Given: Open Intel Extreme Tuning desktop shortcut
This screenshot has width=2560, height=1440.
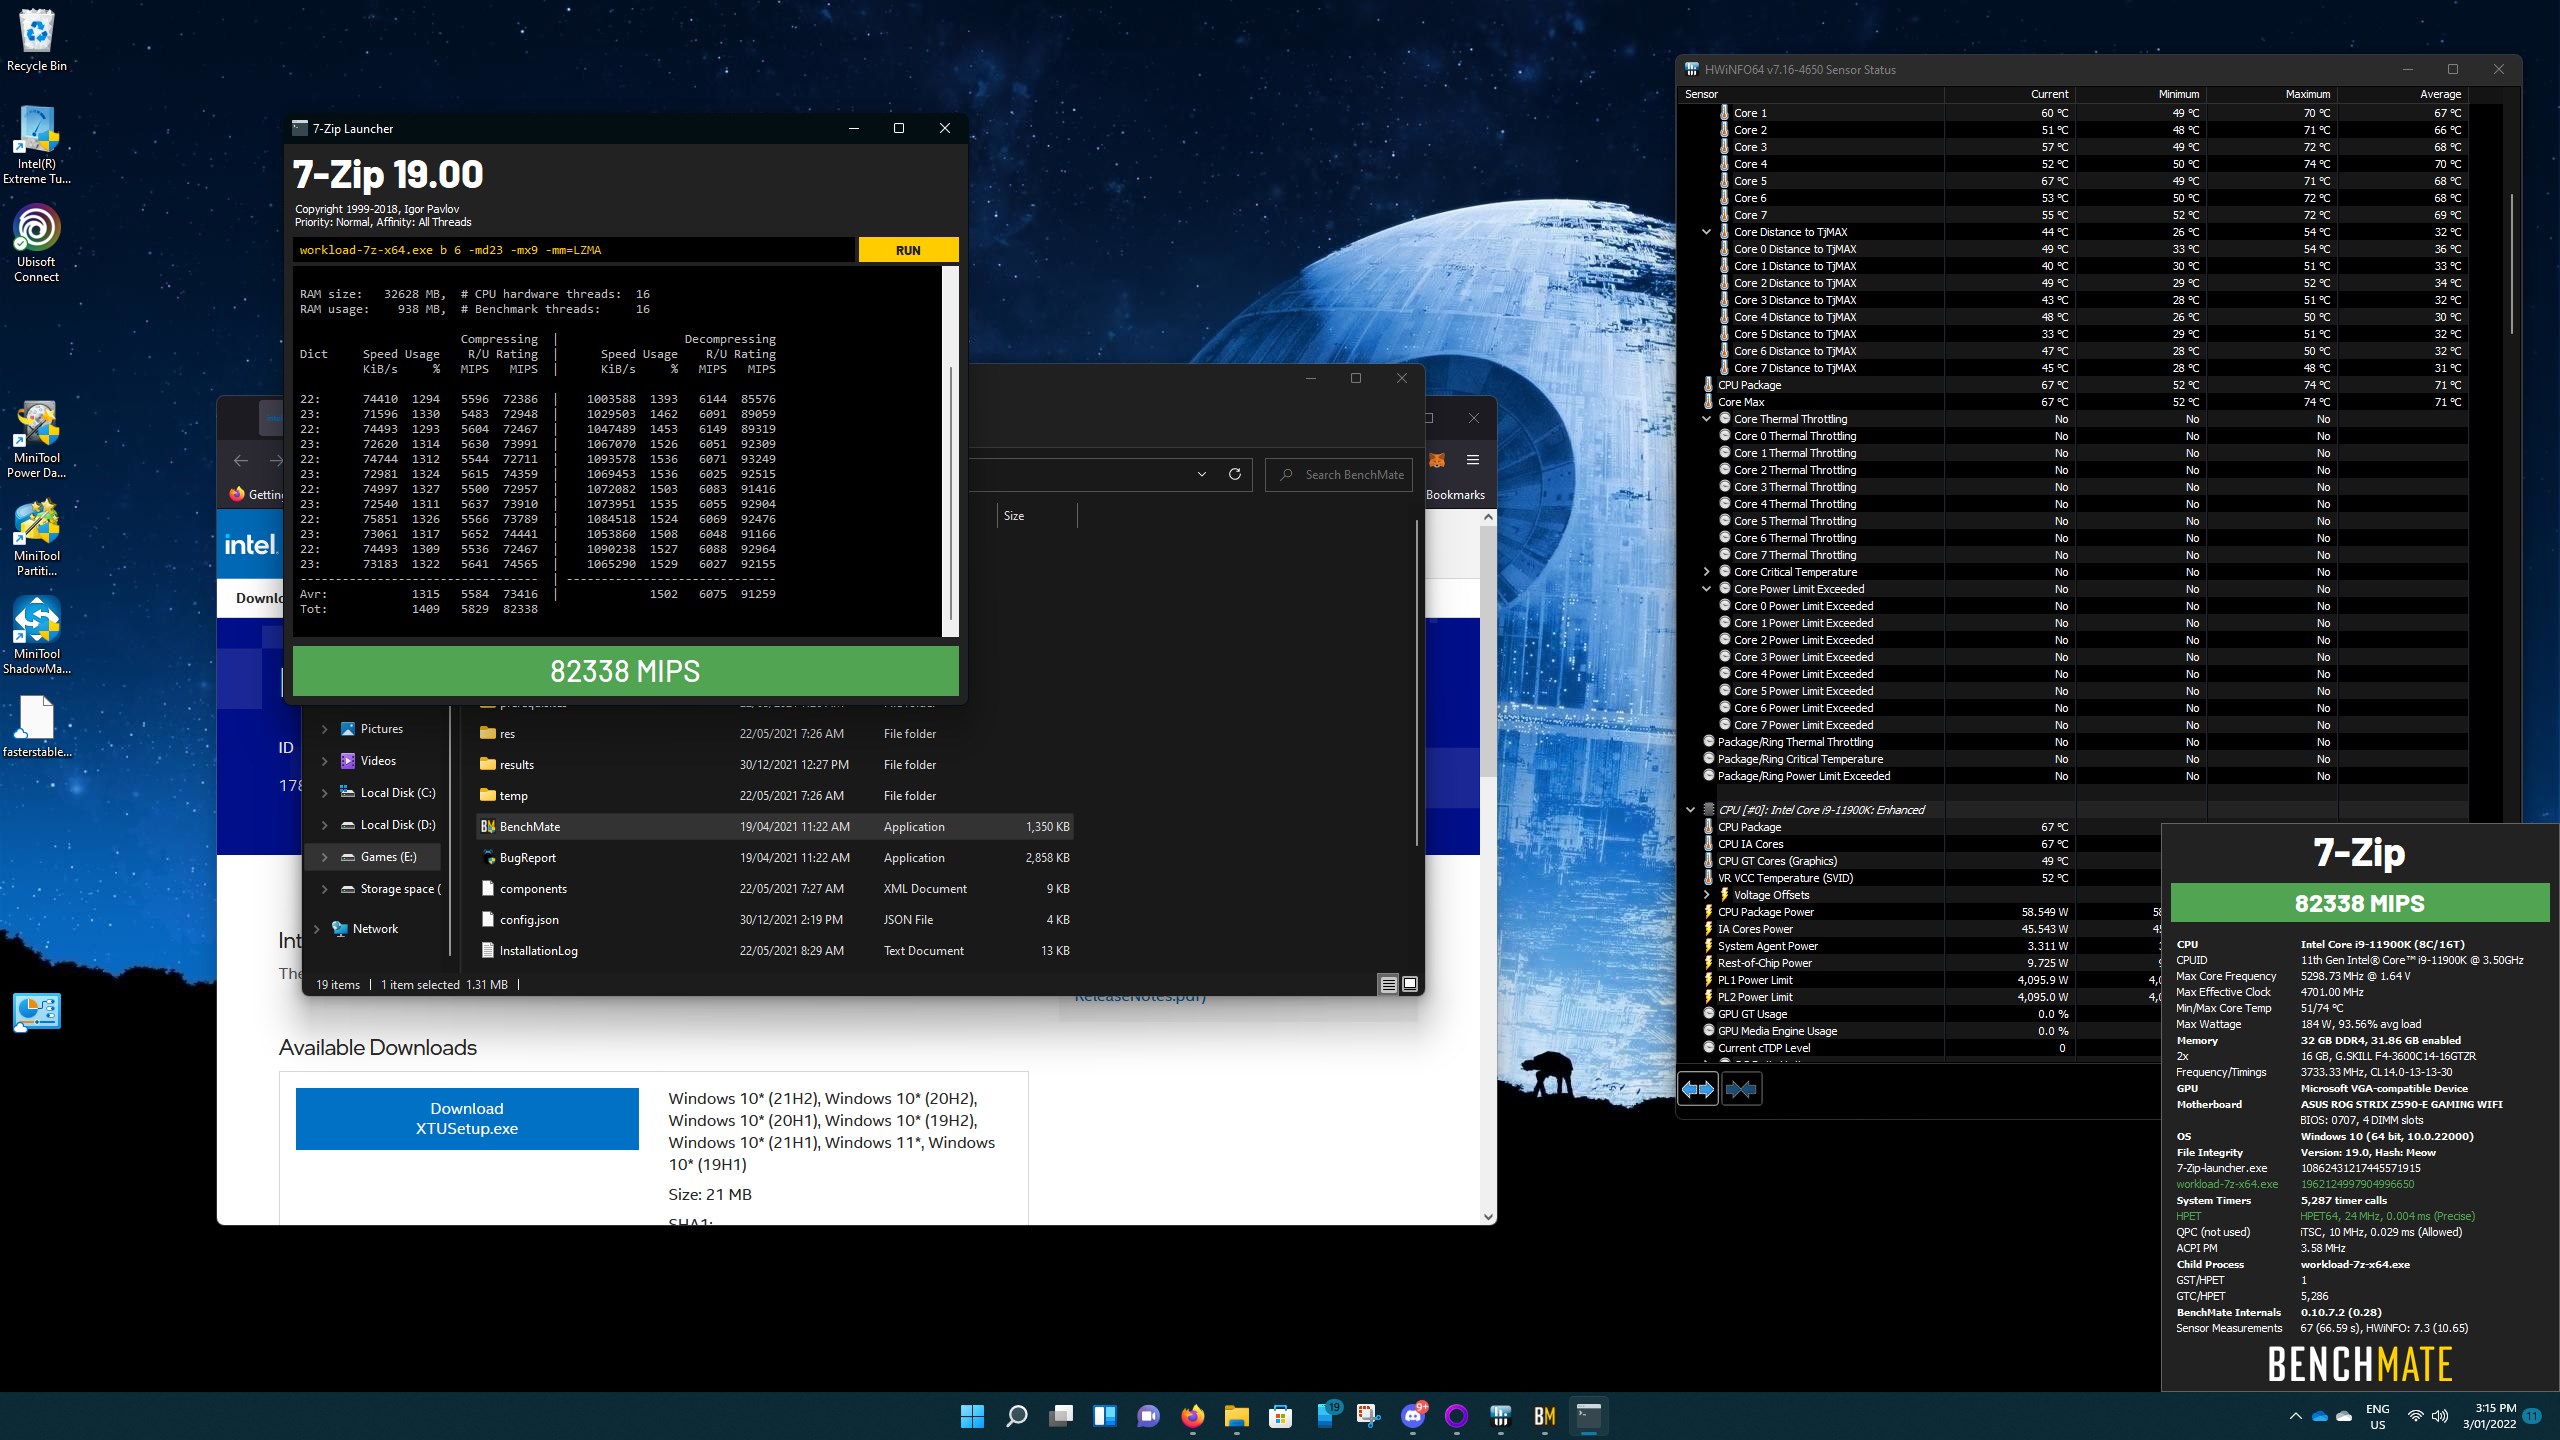Looking at the screenshot, I should [x=36, y=146].
